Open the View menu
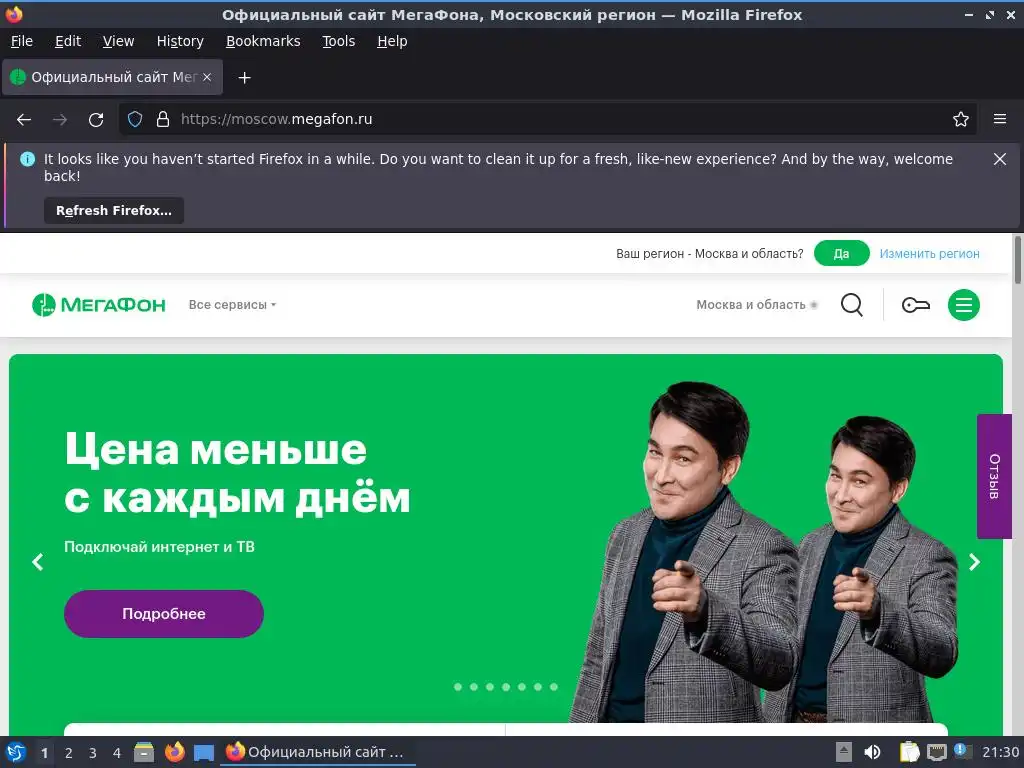This screenshot has height=768, width=1024. click(x=118, y=41)
